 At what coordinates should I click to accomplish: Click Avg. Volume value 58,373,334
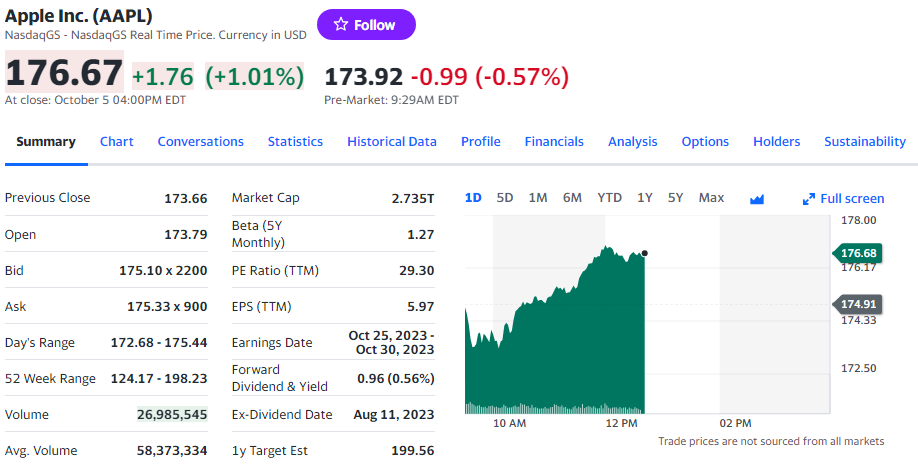[x=172, y=451]
